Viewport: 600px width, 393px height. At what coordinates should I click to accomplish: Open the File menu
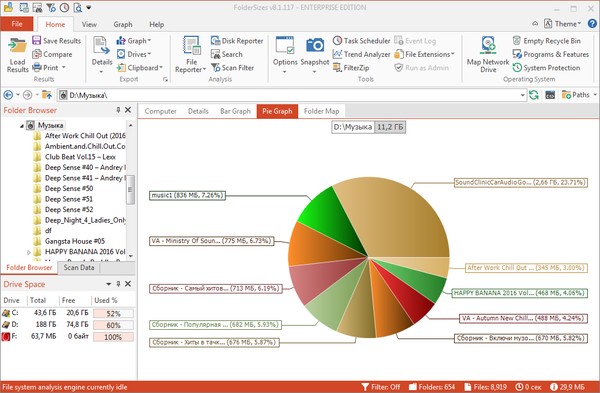[x=17, y=24]
